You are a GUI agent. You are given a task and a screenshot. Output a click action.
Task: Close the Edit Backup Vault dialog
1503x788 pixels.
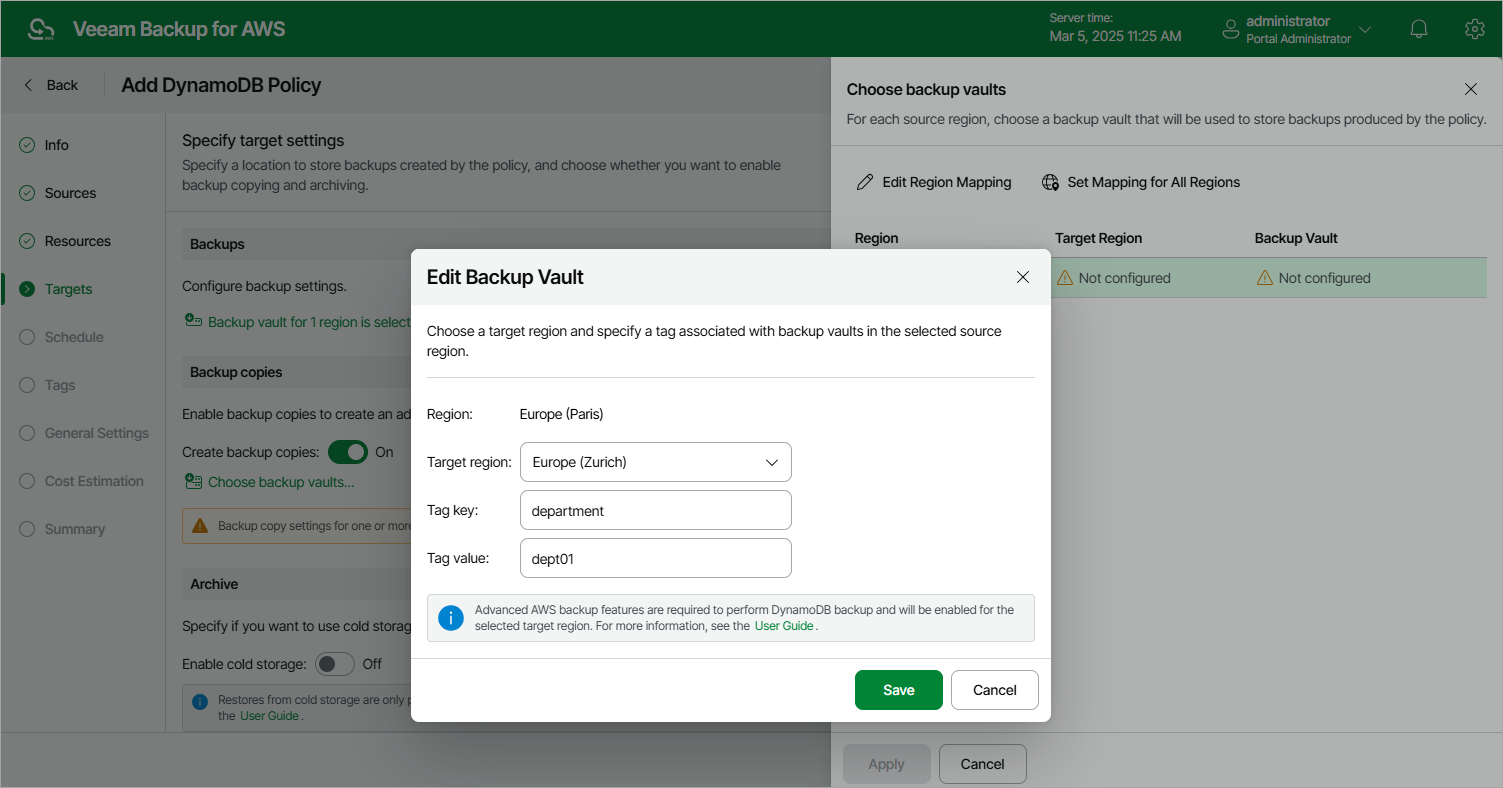pos(1022,277)
